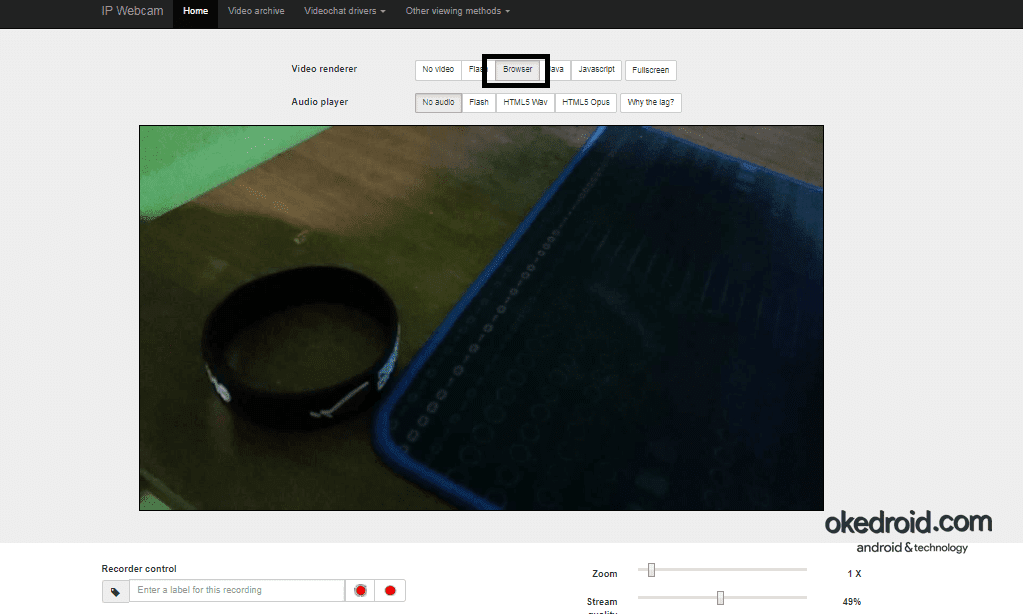
Task: Click the recording label input field
Action: pos(237,591)
